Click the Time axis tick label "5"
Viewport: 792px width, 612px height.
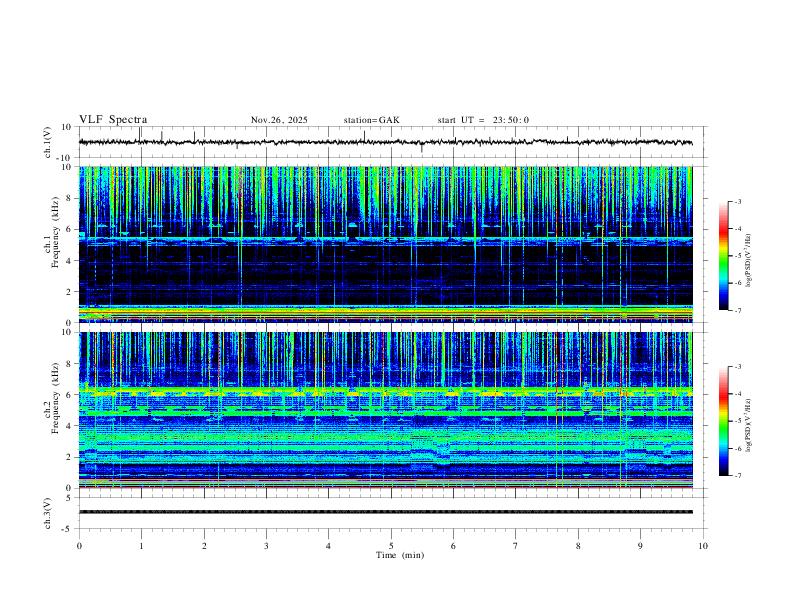391,546
